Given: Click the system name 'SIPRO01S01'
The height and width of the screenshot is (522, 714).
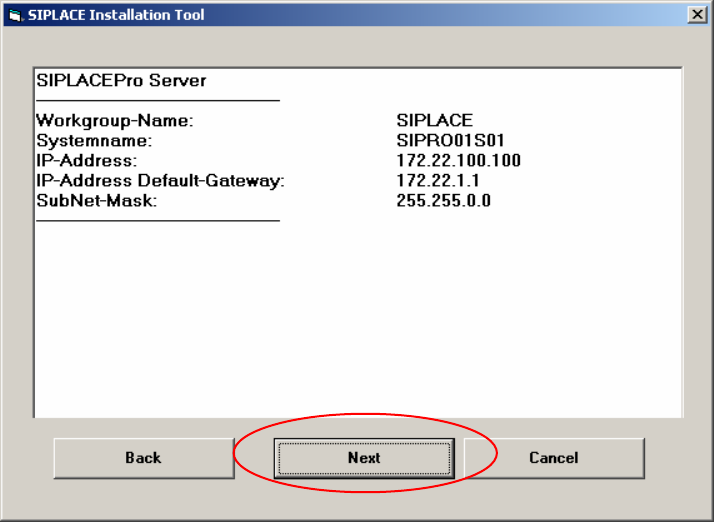Looking at the screenshot, I should tap(450, 141).
